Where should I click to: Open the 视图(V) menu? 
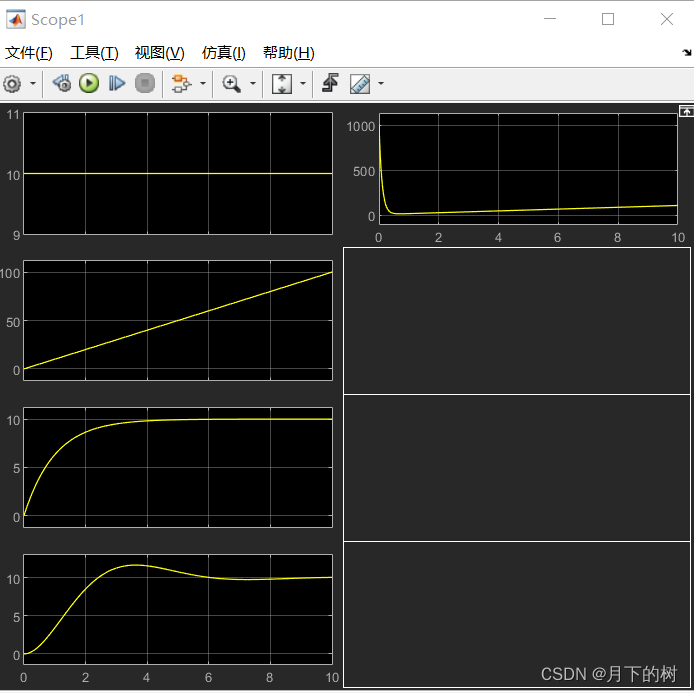[159, 53]
